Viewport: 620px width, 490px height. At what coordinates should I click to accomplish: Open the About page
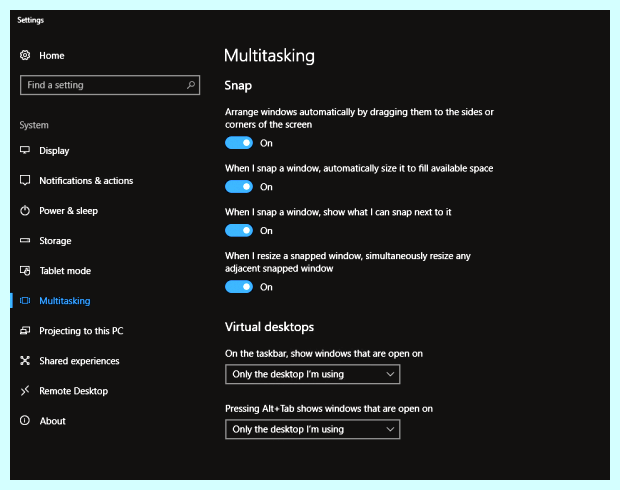tap(53, 421)
